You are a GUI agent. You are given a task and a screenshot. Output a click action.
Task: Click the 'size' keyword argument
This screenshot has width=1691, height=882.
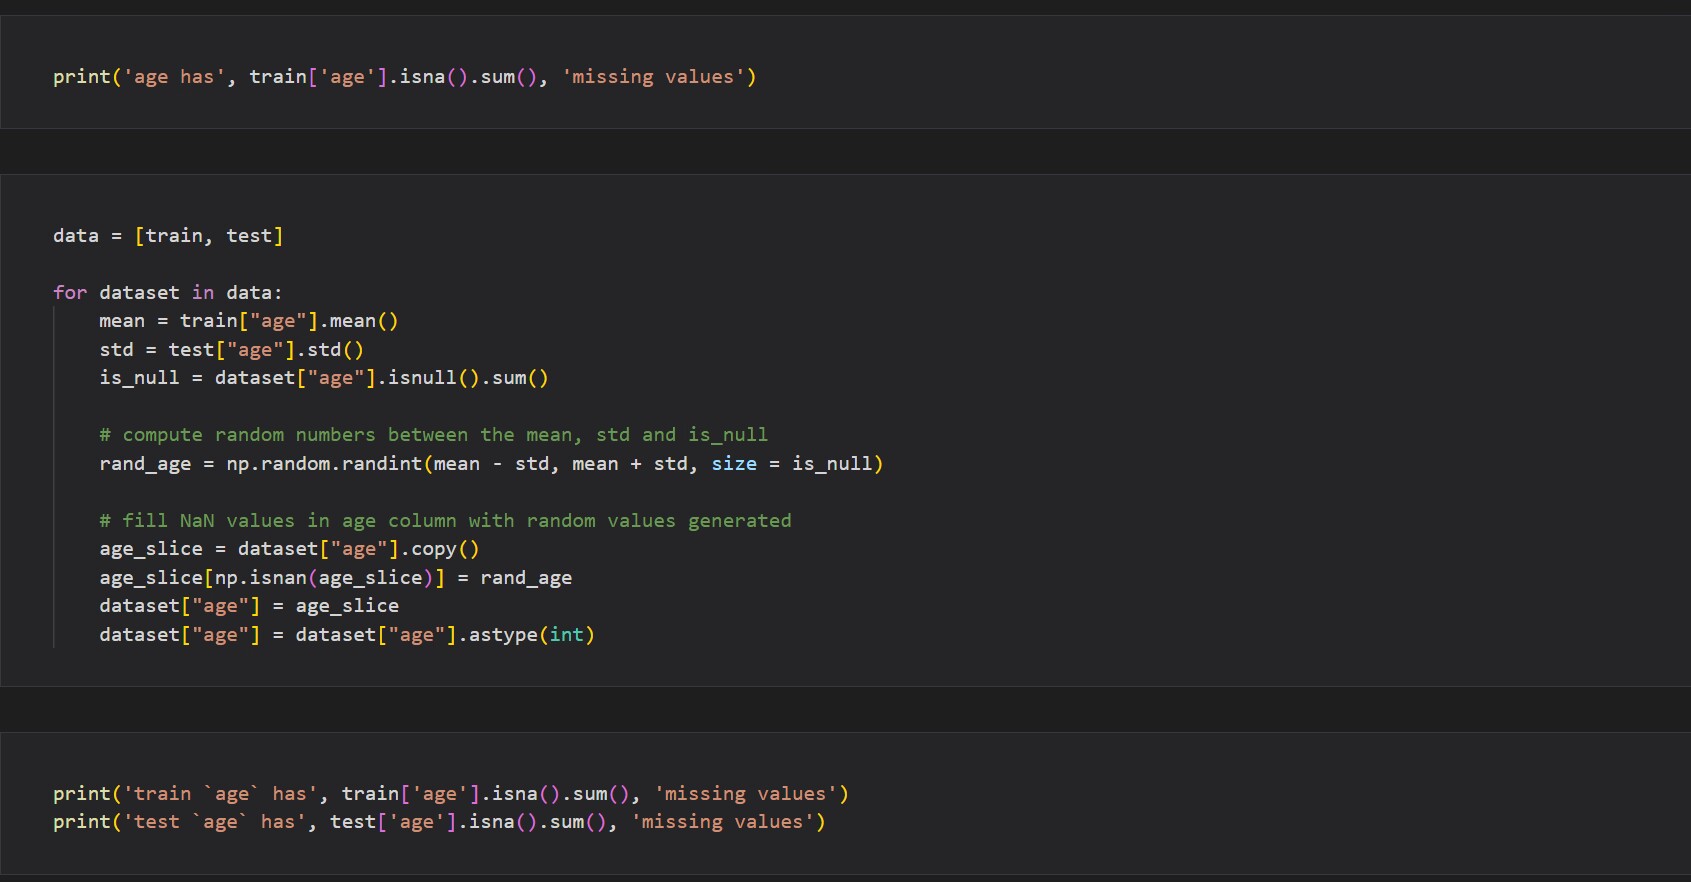pyautogui.click(x=734, y=464)
